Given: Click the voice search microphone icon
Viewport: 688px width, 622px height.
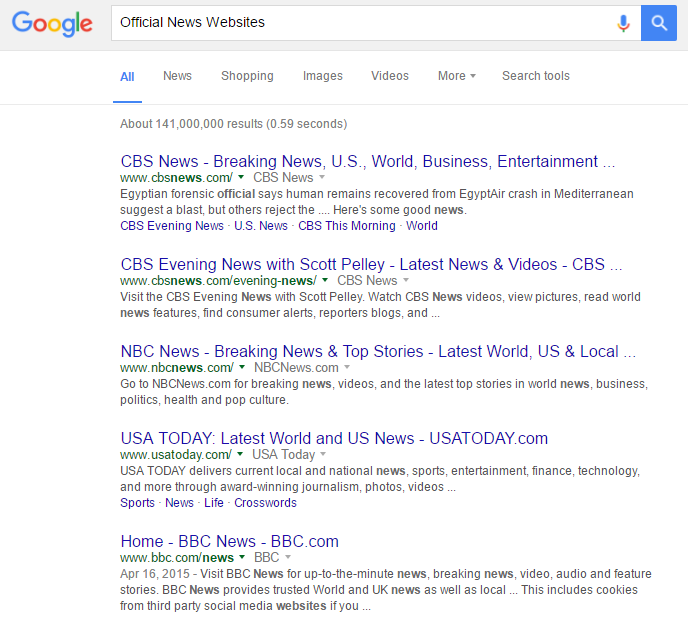Looking at the screenshot, I should [x=623, y=23].
